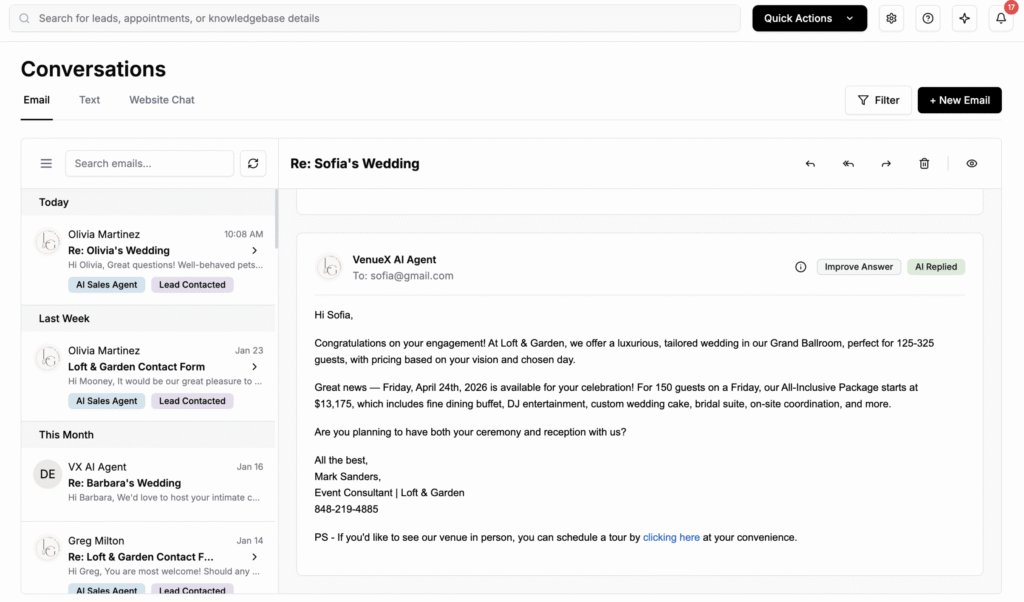The width and height of the screenshot is (1024, 602).
Task: Switch to the Website Chat tab
Action: tap(161, 100)
